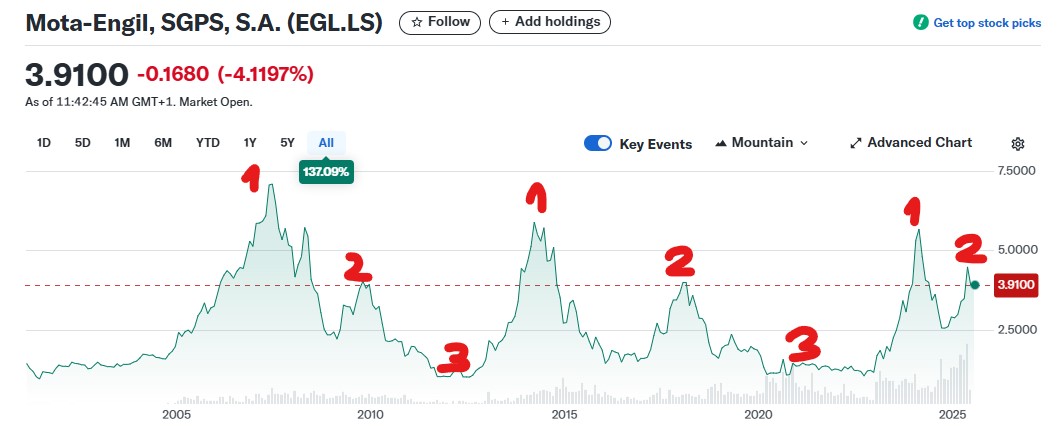This screenshot has height=447, width=1060.
Task: Switch to the 6M range
Action: coord(163,143)
